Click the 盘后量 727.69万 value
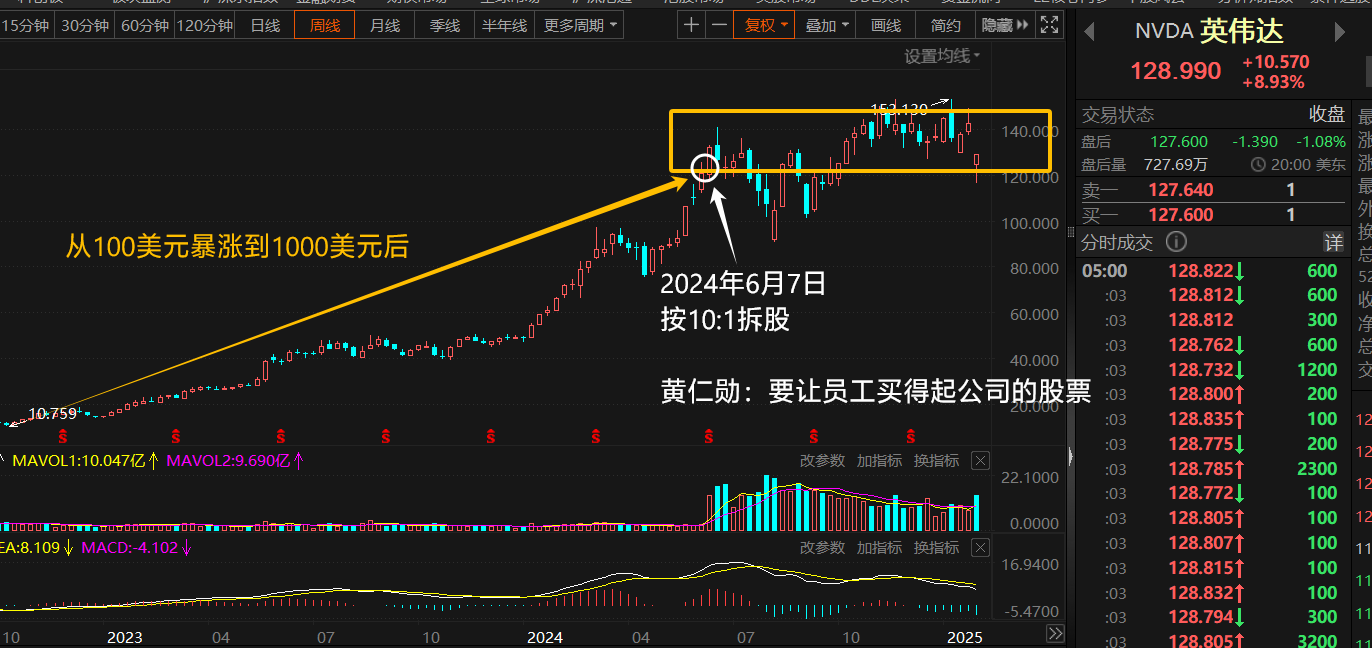The image size is (1372, 648). tap(1178, 165)
